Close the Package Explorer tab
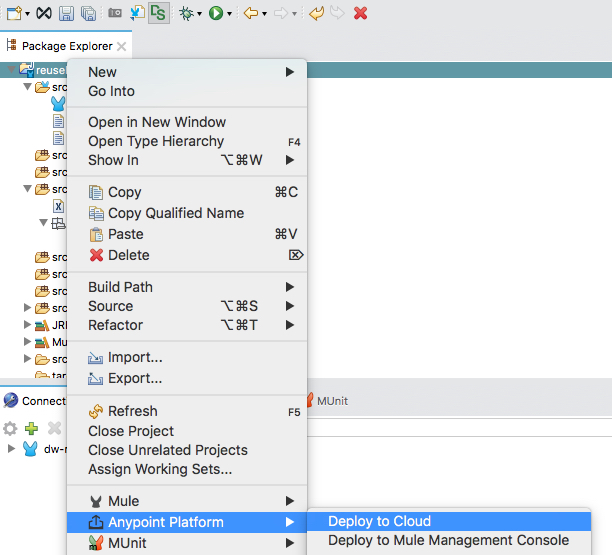The image size is (612, 555). [122, 47]
